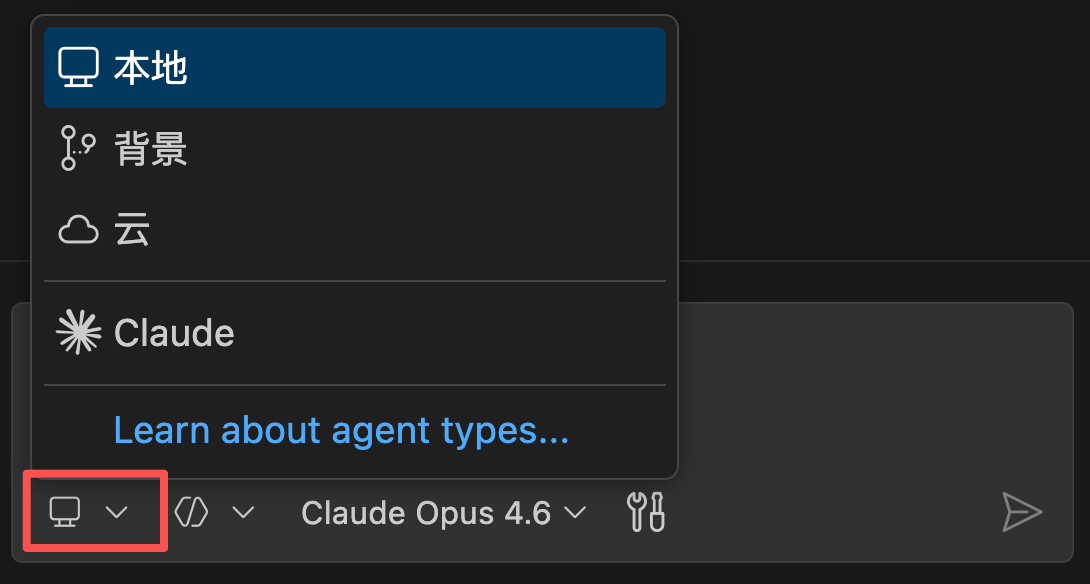Click the send message arrow icon
Screen dimensions: 1090x584
[x=1022, y=512]
